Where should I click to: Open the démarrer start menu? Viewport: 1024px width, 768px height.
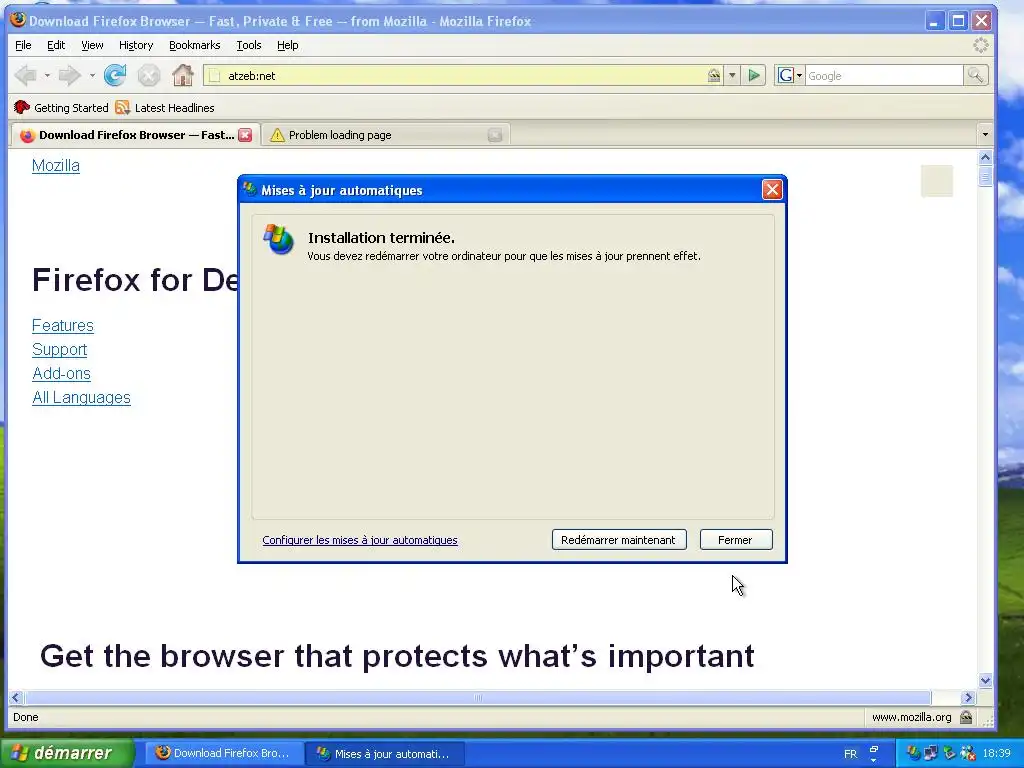click(67, 753)
